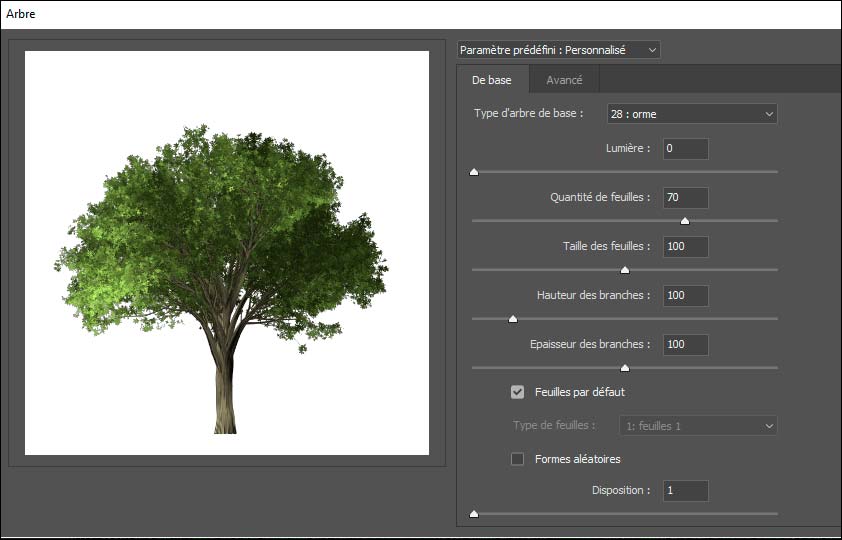Open the Paramètre prédéfini dropdown
The width and height of the screenshot is (842, 540).
pos(558,50)
